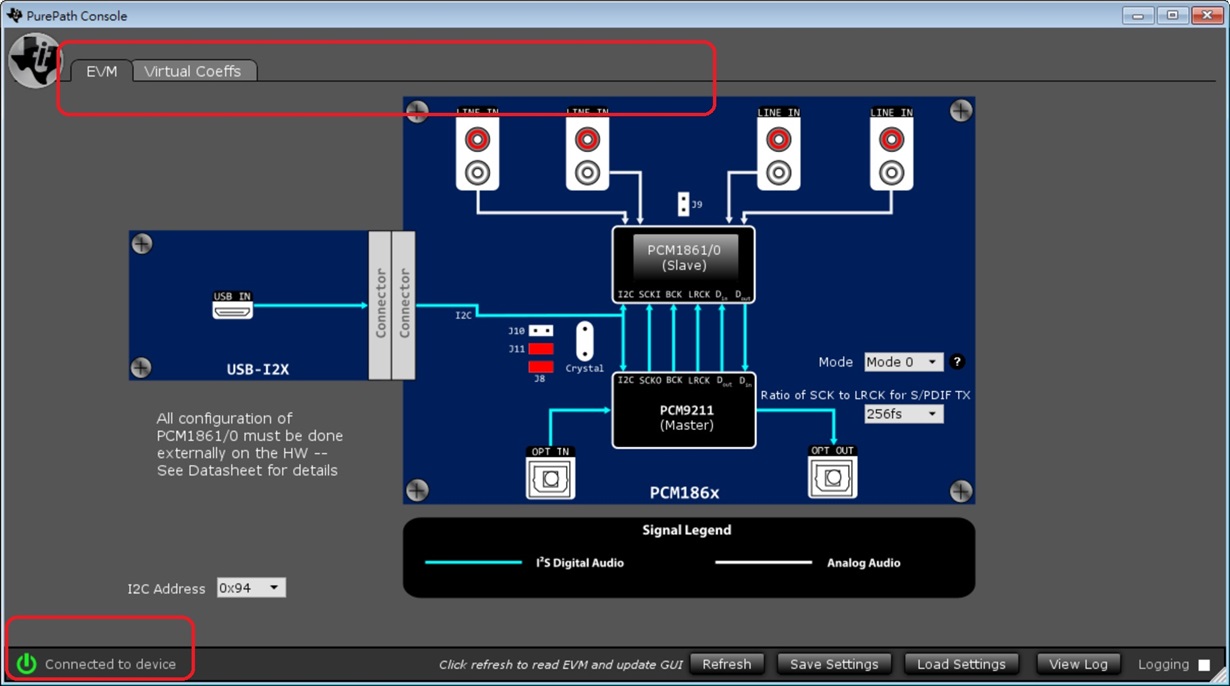Click the red J8 jumper

(541, 367)
